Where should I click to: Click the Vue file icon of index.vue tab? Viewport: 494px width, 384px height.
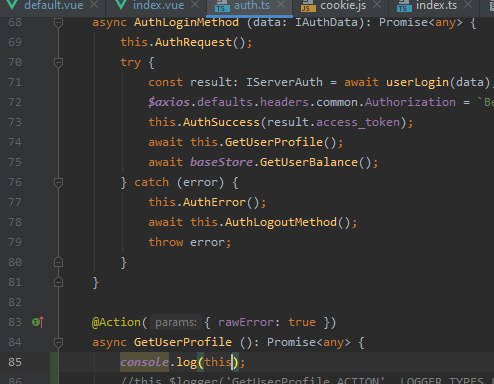tap(121, 4)
